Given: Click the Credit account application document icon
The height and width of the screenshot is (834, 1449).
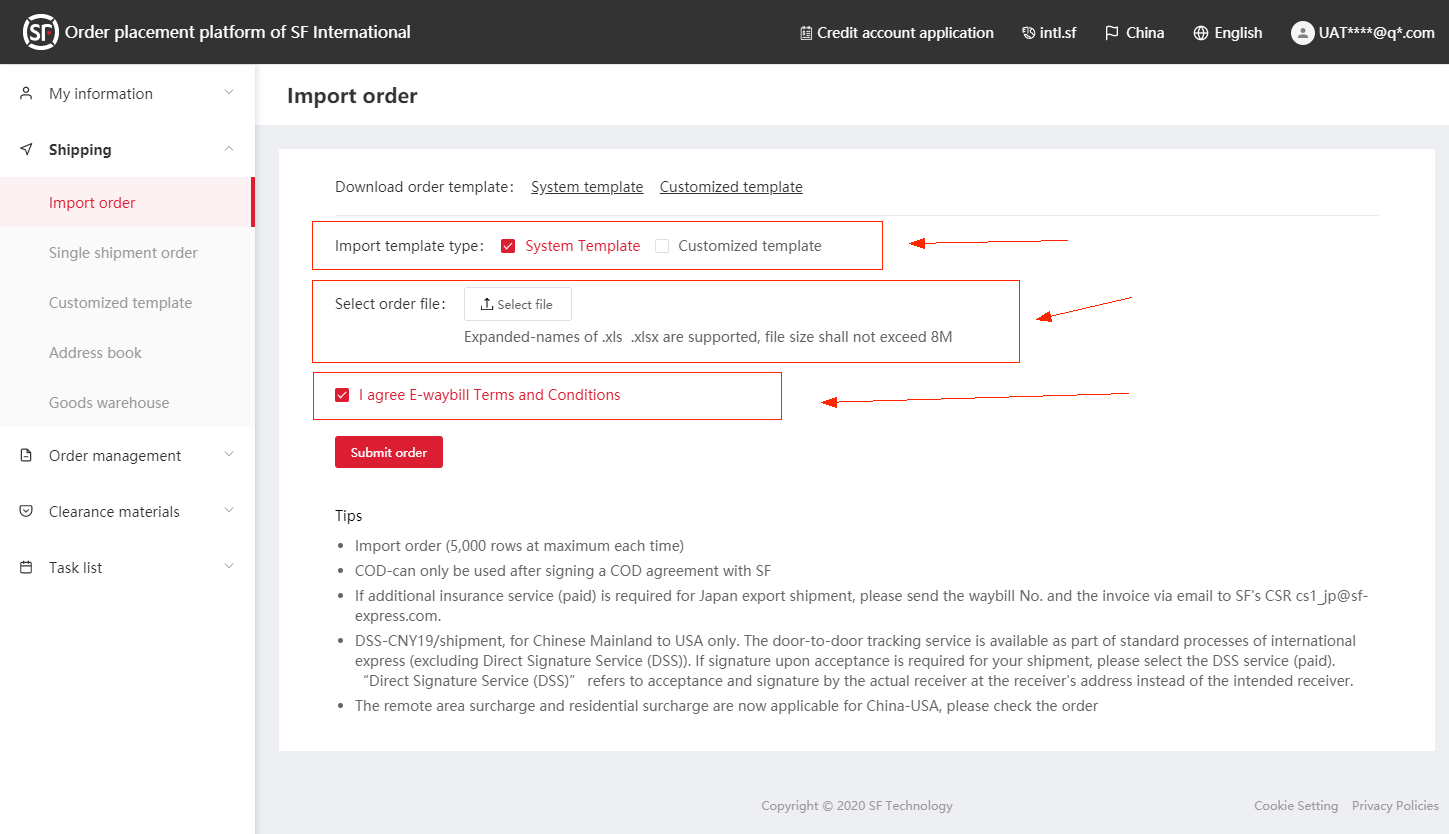Looking at the screenshot, I should click(806, 33).
